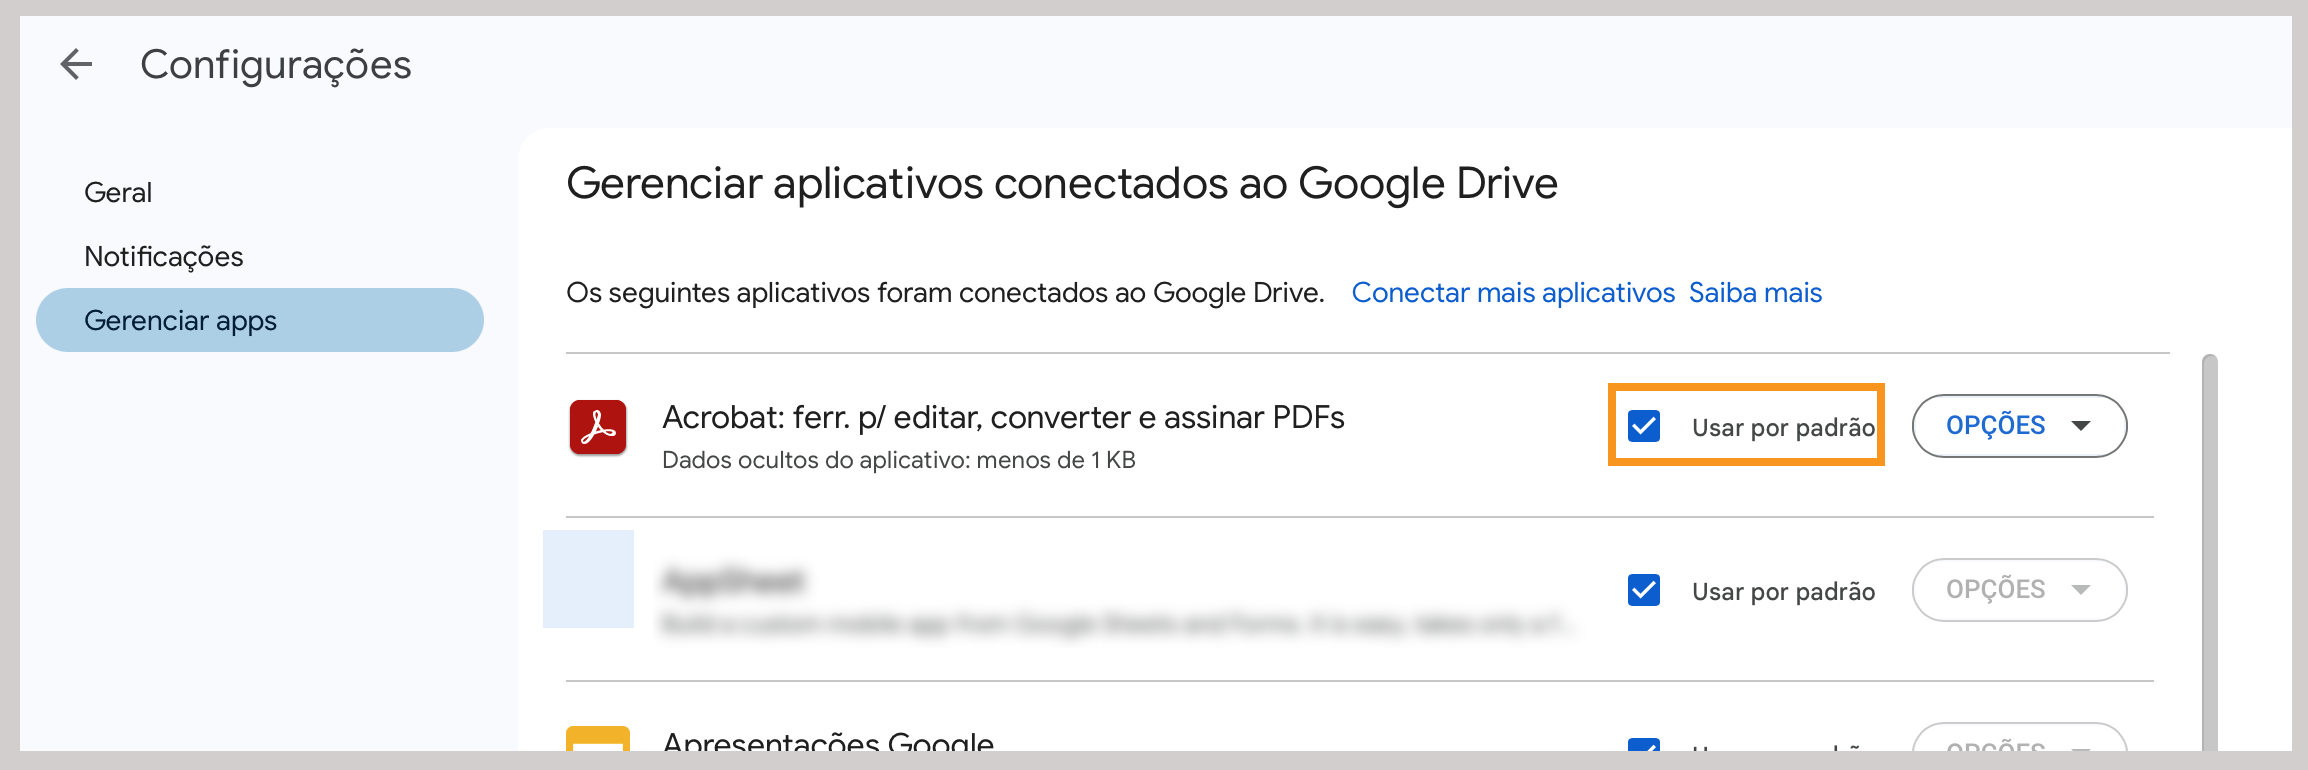Click the 'Conectar mais aplicativos' link
This screenshot has height=770, width=2308.
1512,292
